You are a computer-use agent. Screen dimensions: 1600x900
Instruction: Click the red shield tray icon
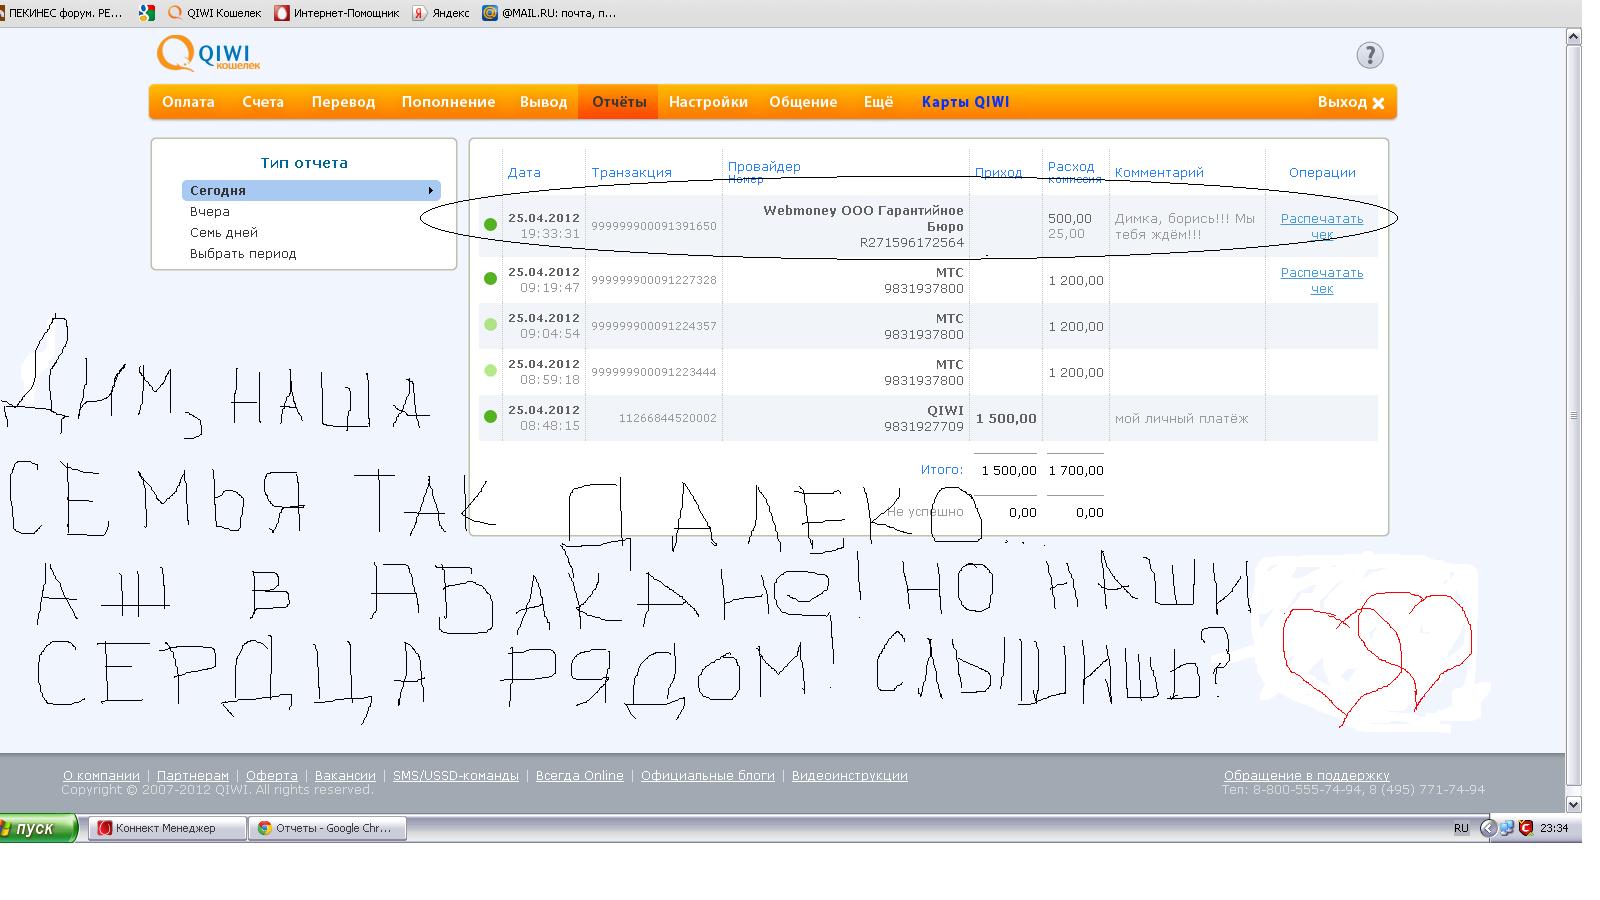coord(1525,828)
